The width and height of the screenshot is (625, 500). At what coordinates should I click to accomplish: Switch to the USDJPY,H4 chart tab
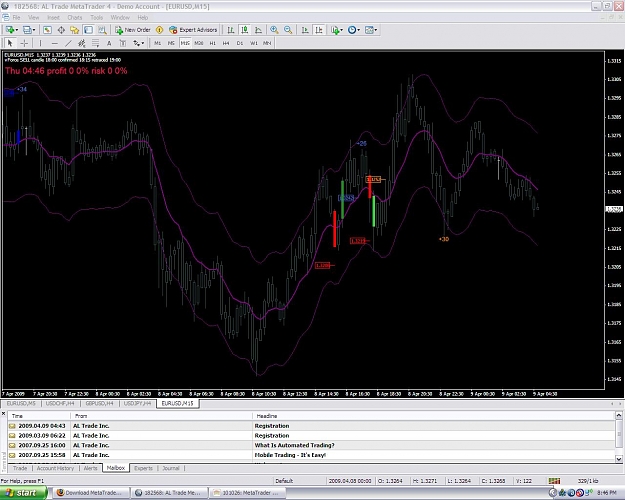point(137,404)
